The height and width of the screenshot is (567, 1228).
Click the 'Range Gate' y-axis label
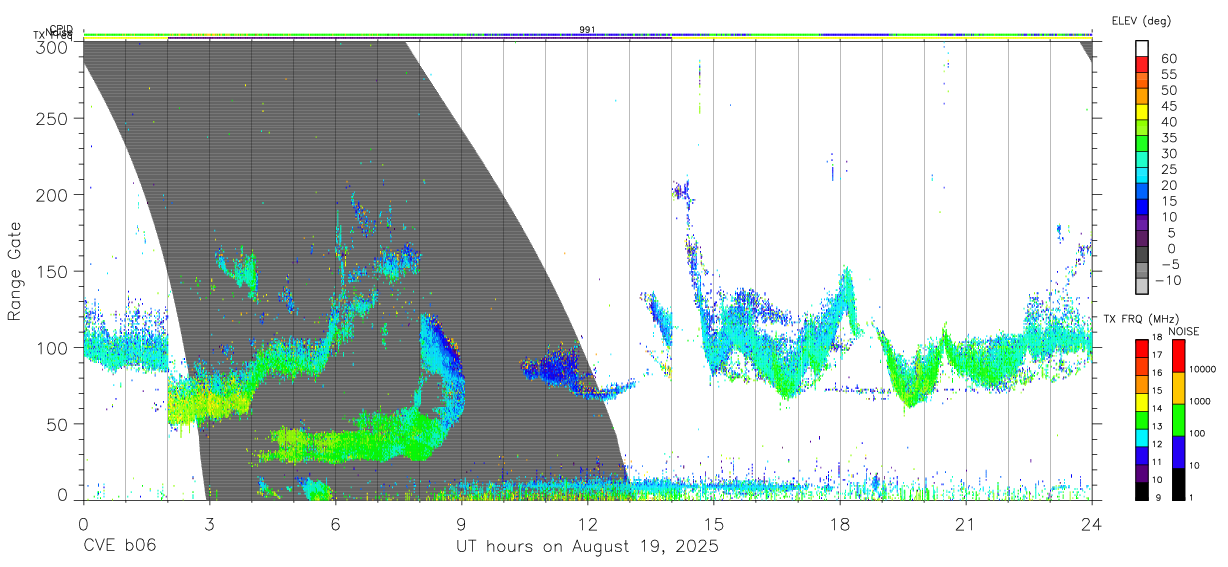16,271
